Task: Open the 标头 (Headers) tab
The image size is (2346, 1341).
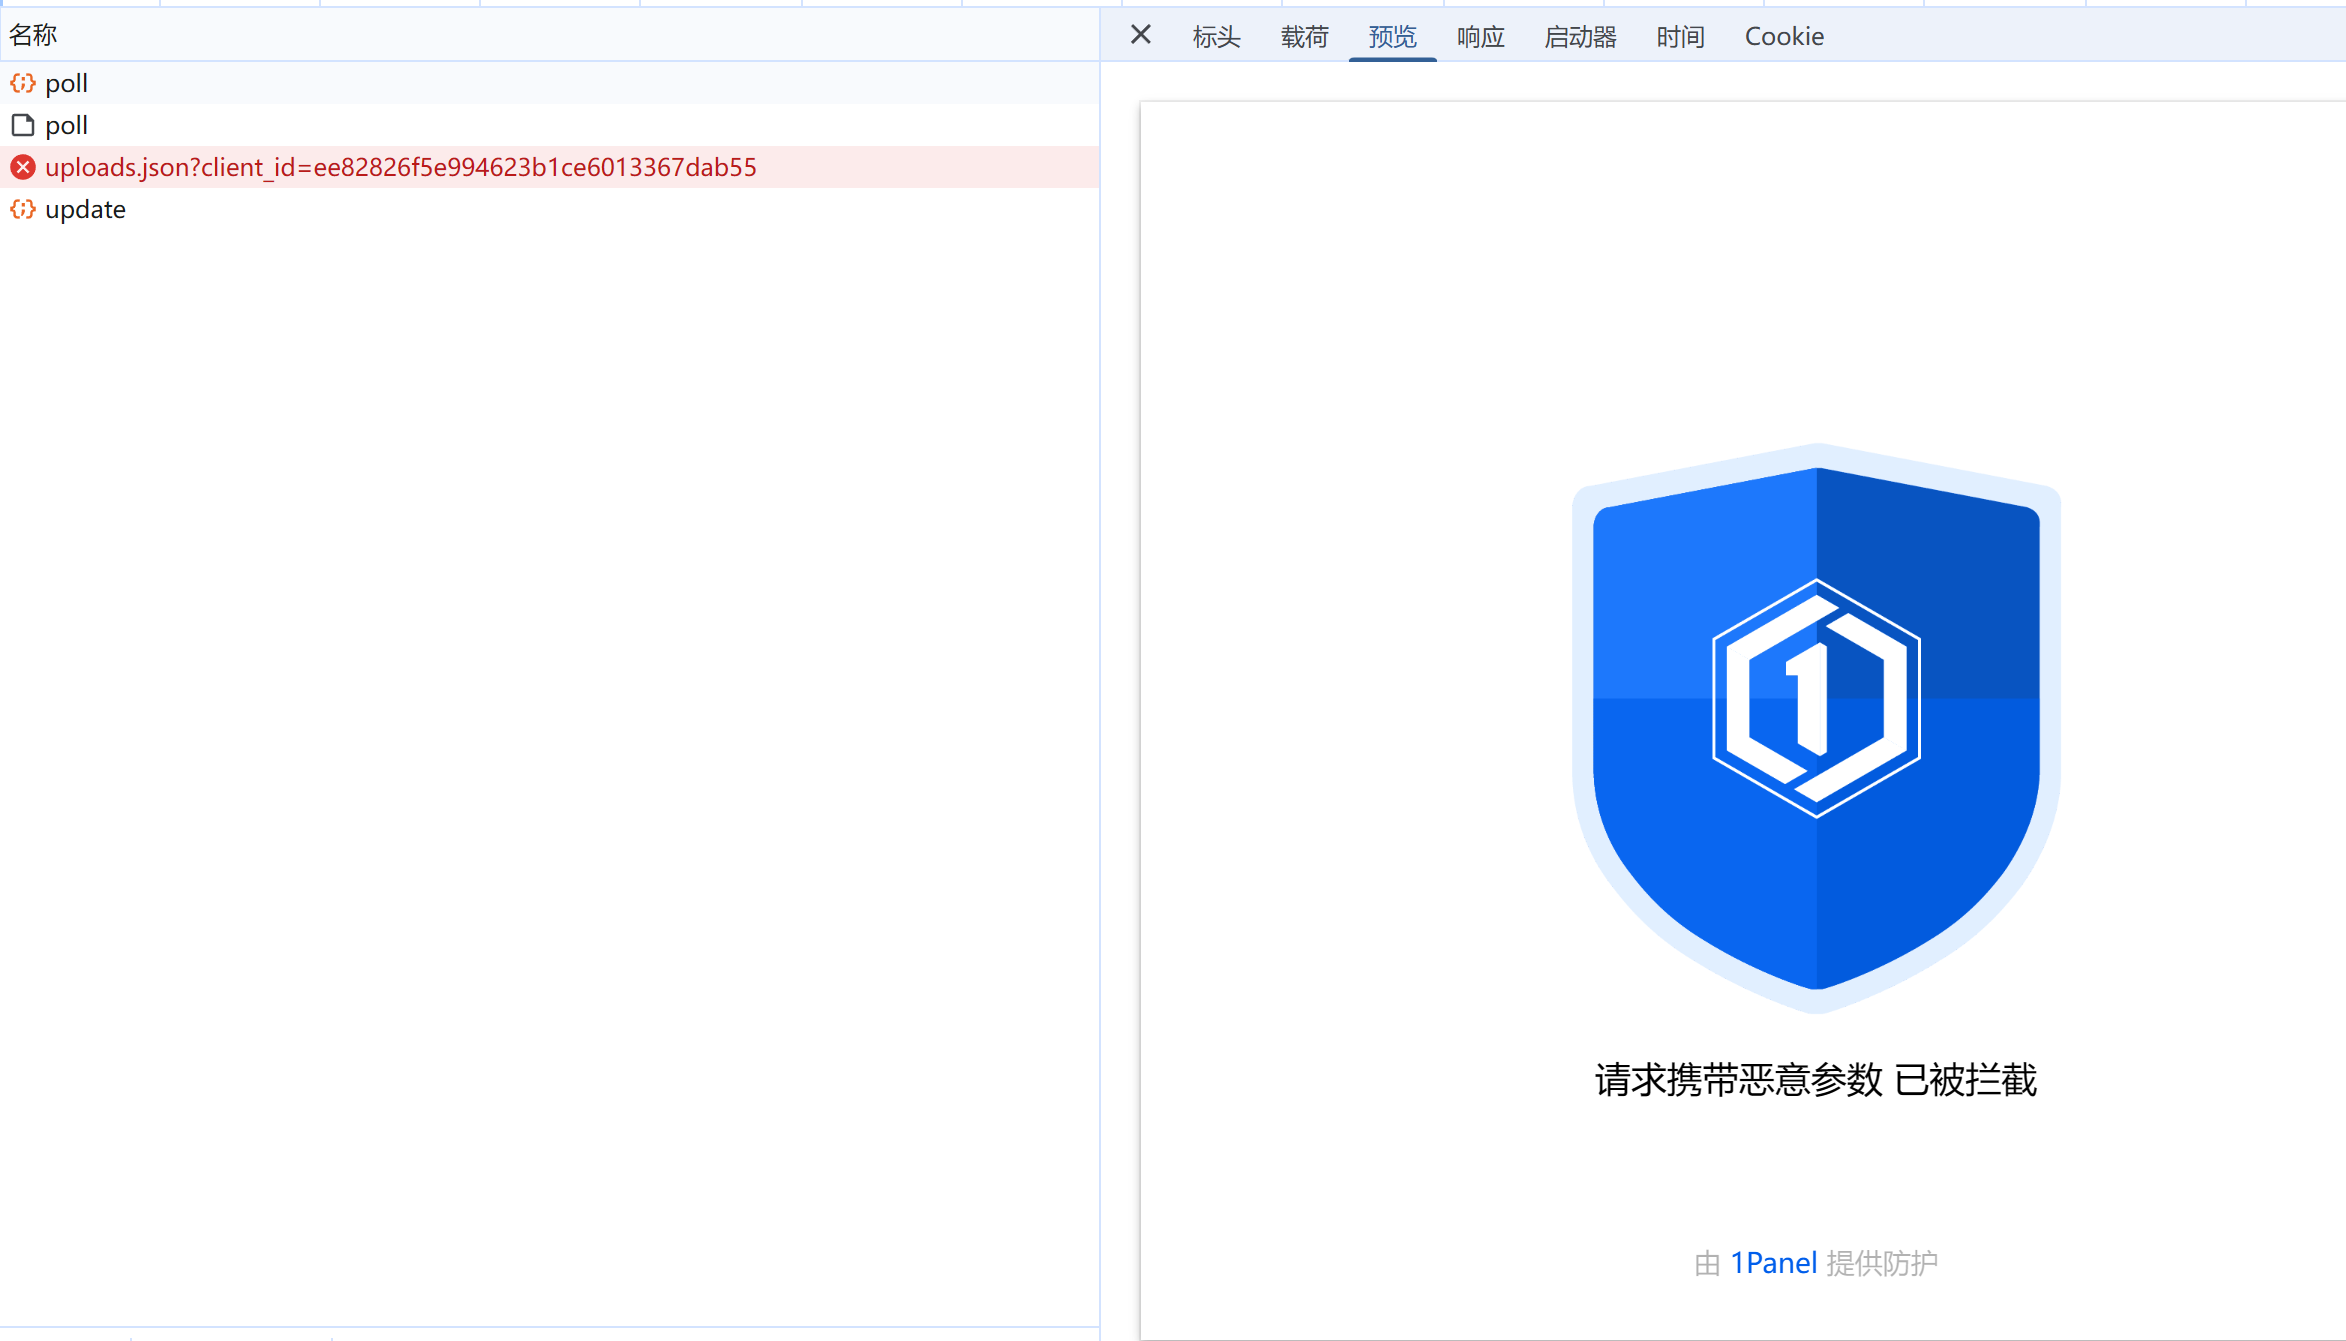Action: pos(1216,37)
